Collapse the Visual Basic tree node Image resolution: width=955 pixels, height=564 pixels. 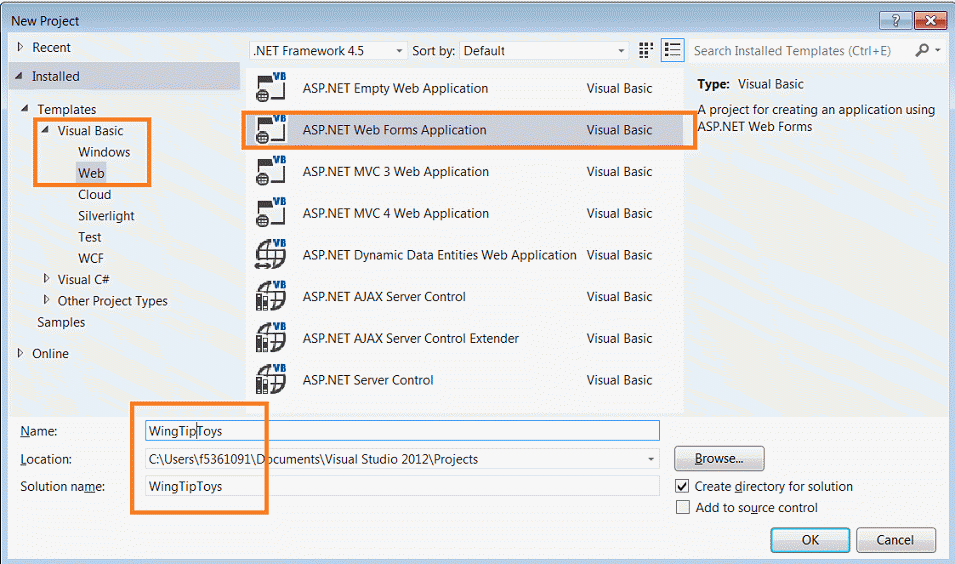click(x=45, y=130)
